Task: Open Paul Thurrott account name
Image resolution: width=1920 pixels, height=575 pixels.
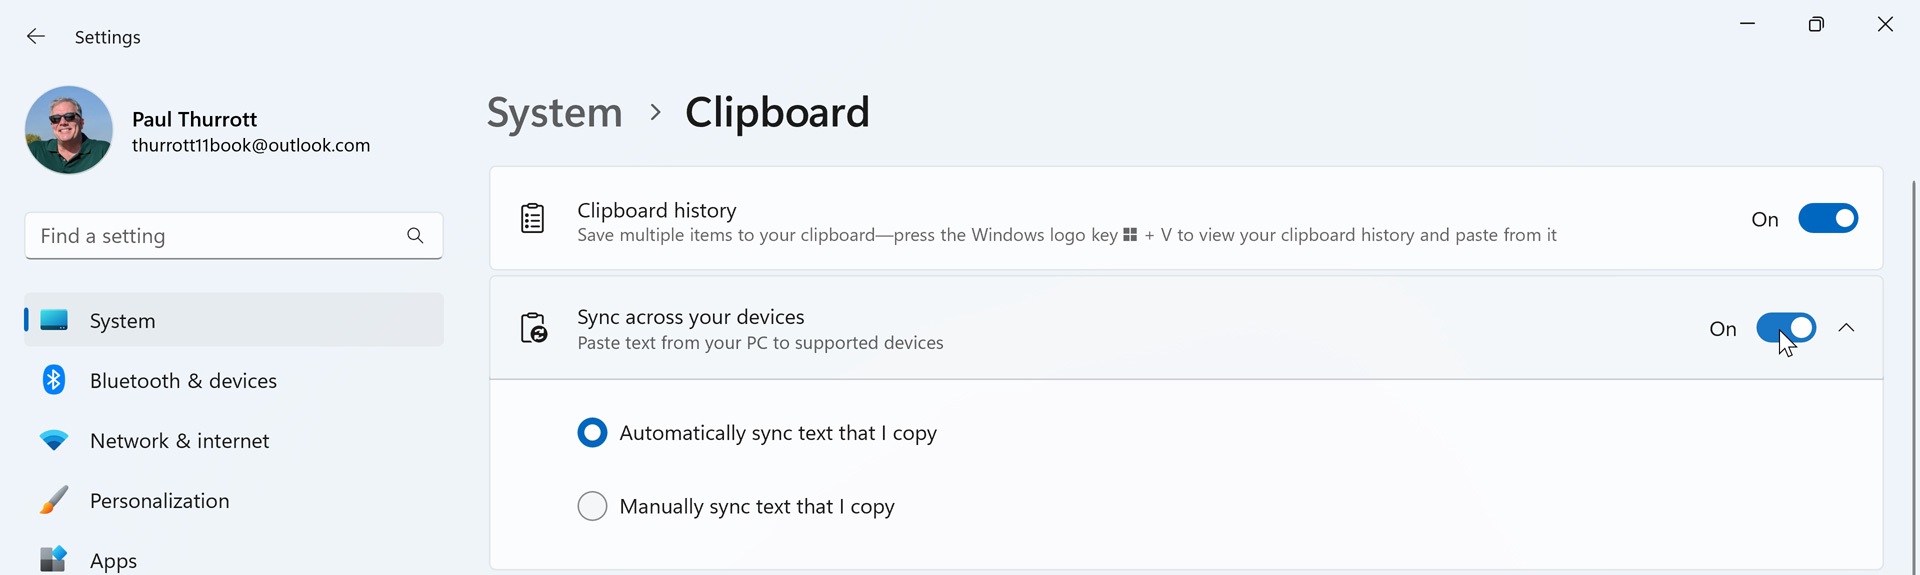Action: 195,119
